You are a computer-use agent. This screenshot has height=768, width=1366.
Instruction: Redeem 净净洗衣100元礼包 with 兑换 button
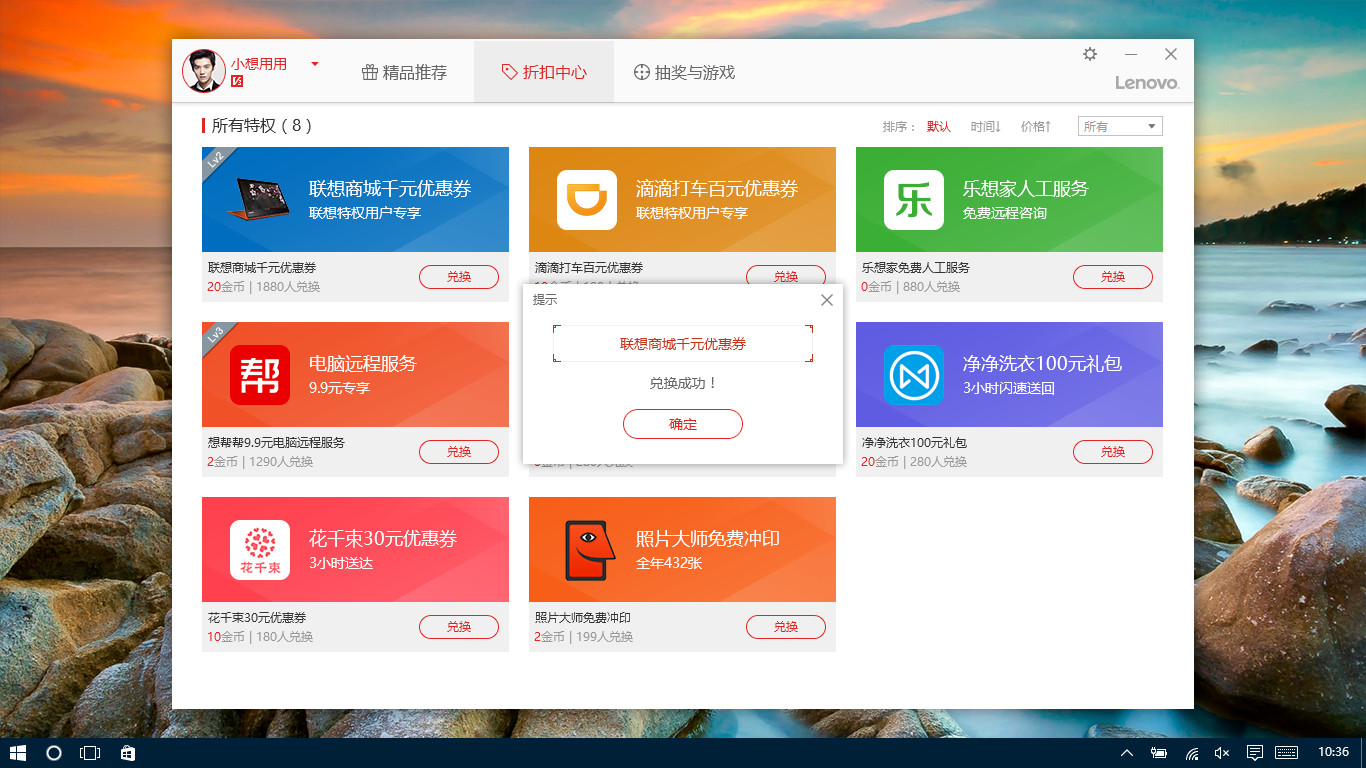pyautogui.click(x=1113, y=452)
